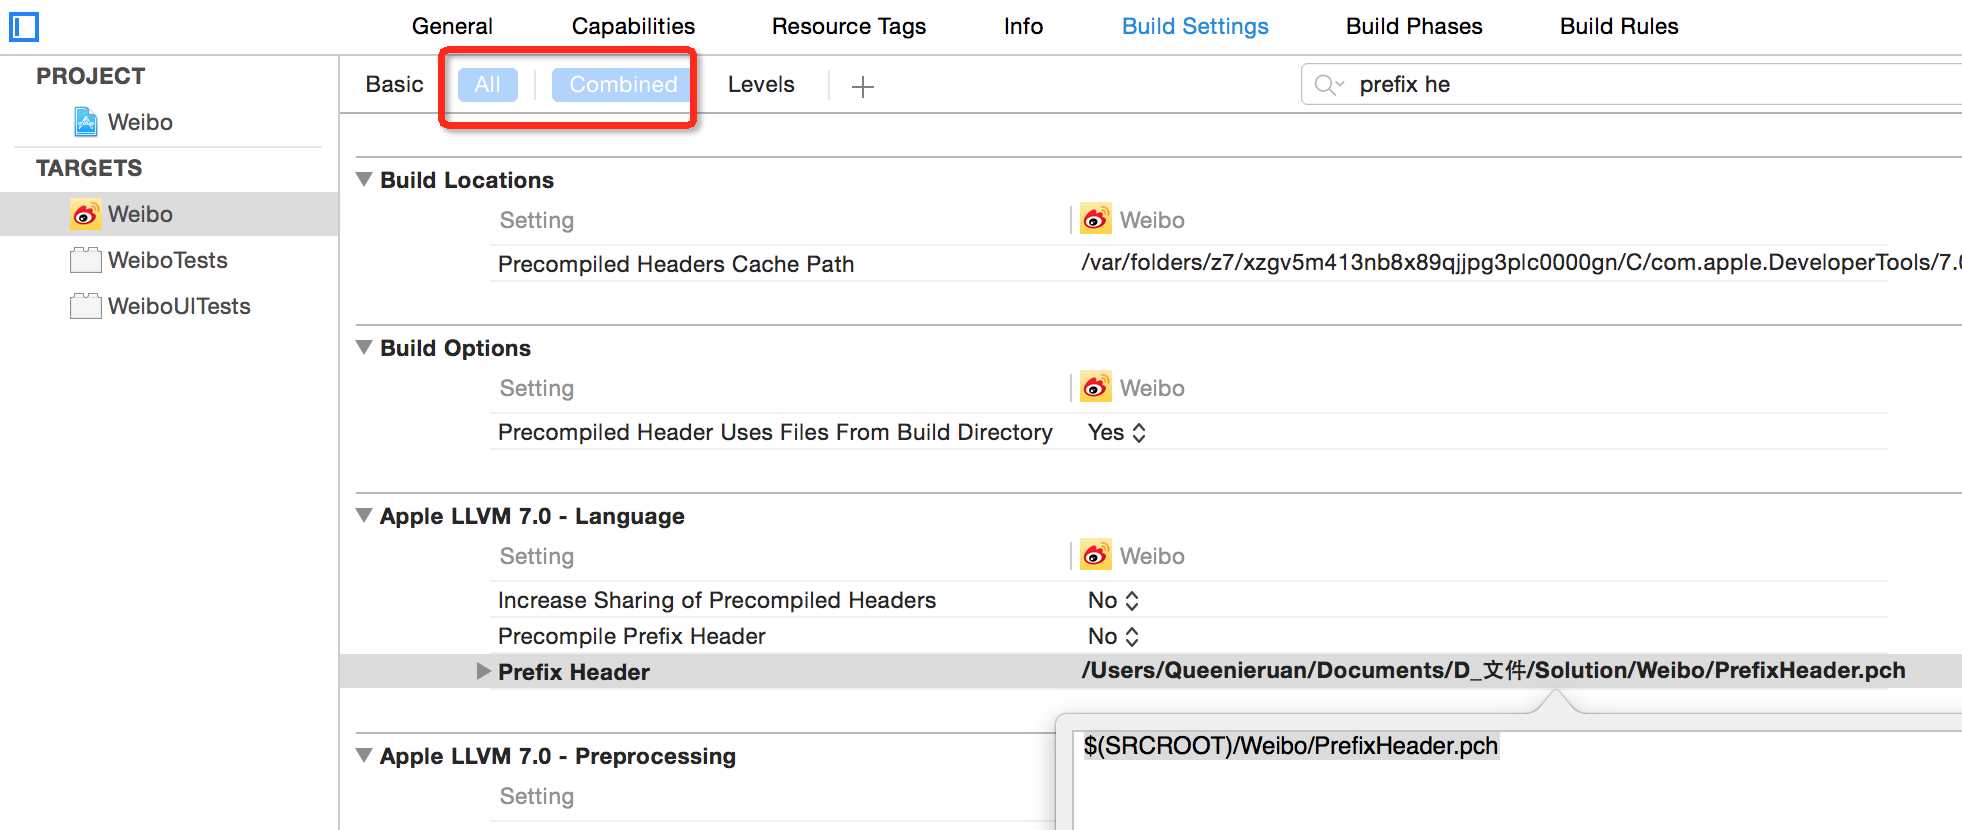Click the $(SRCROOT)/Weibo/PrefixHeader.pch edit field
Image resolution: width=1962 pixels, height=830 pixels.
(x=1517, y=780)
